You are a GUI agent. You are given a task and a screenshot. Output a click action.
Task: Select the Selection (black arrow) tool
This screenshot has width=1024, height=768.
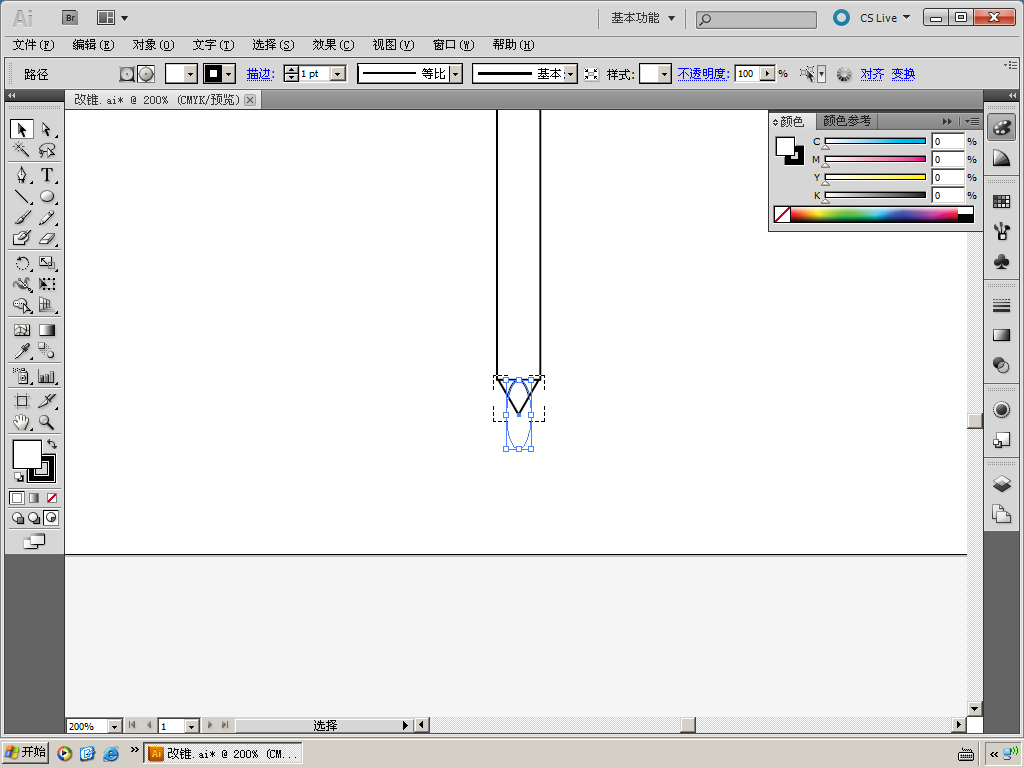coord(22,129)
